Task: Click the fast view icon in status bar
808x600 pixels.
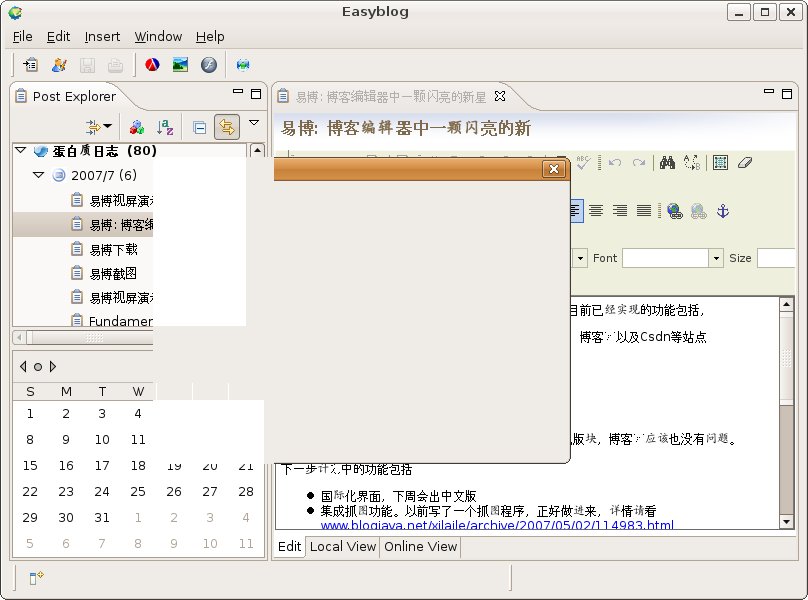Action: coord(36,578)
